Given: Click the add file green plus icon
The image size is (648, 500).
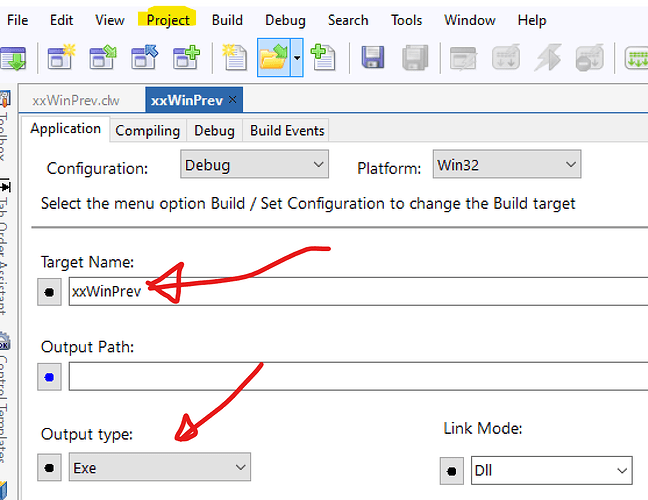Looking at the screenshot, I should (x=322, y=58).
